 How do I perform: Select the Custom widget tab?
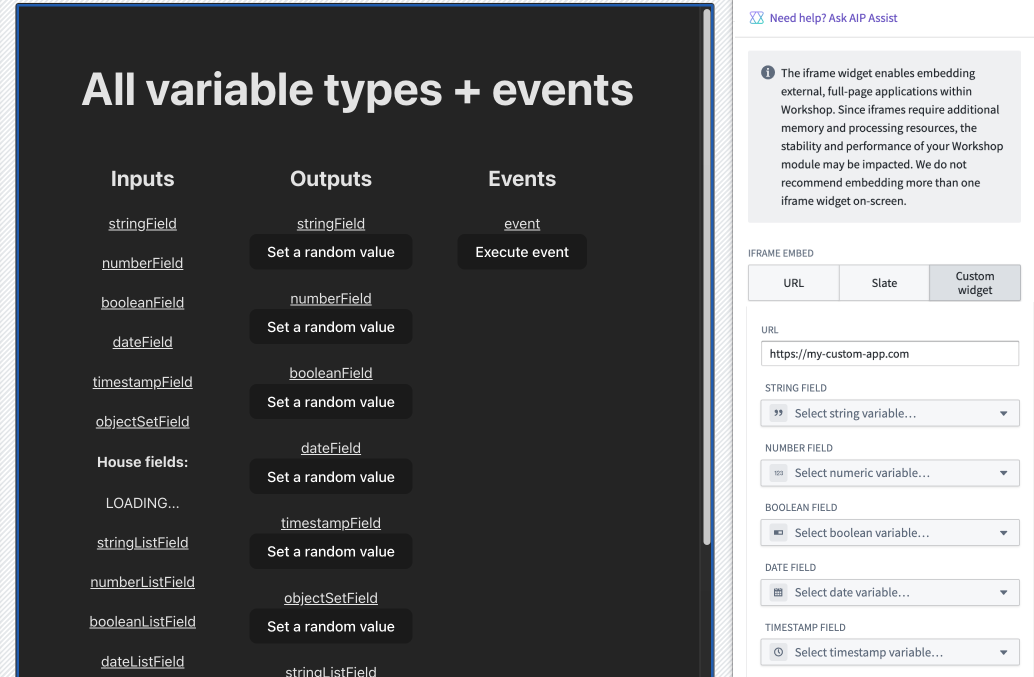[x=974, y=283]
